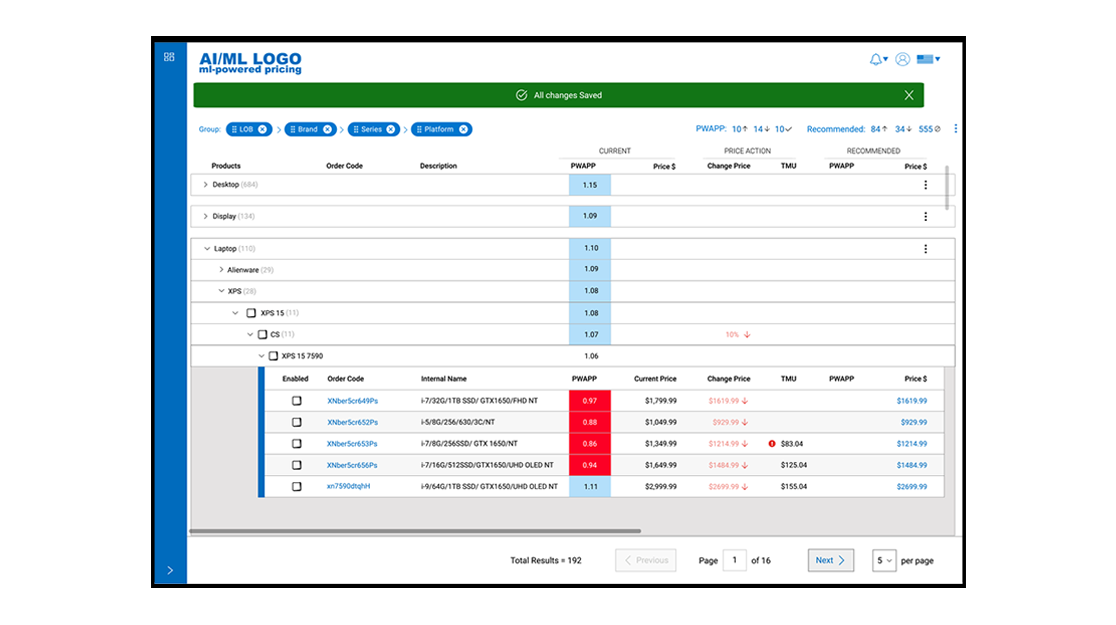
Task: Check the XPS 15 checkbox
Action: [x=251, y=313]
